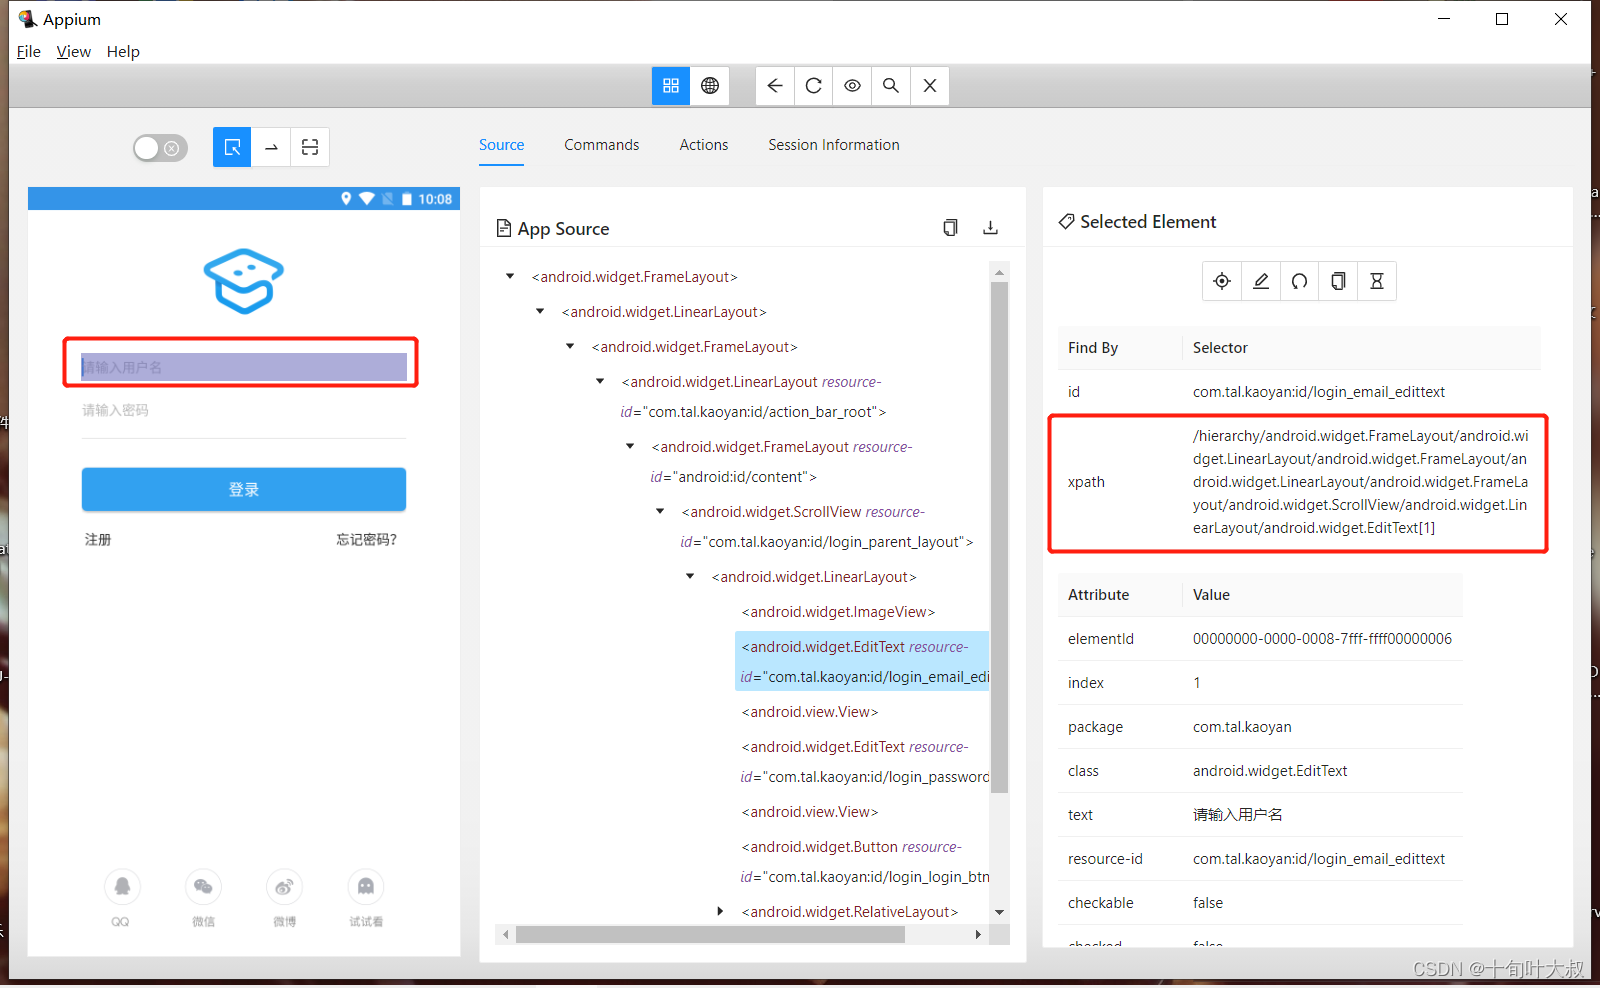Click the 请输入密码 password field
Image resolution: width=1600 pixels, height=988 pixels.
(x=244, y=411)
